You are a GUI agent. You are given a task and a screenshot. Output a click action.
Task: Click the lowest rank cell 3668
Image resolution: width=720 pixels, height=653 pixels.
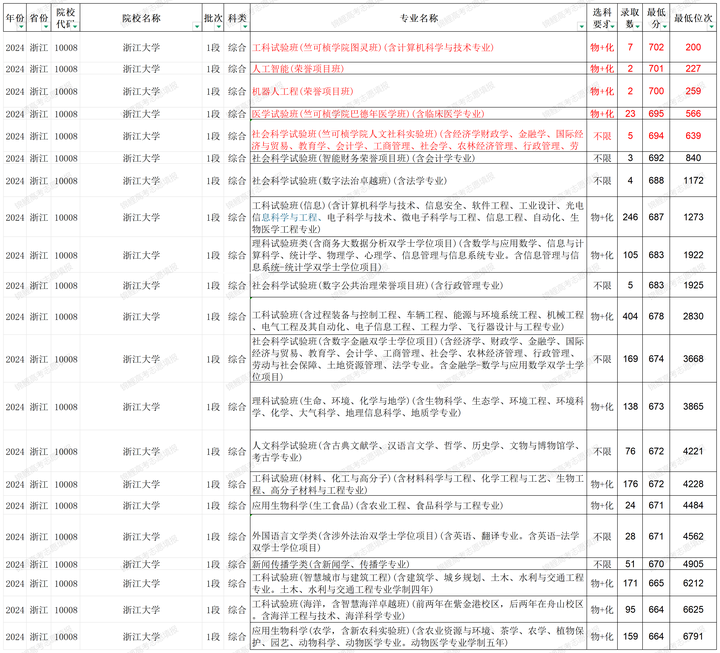(693, 359)
